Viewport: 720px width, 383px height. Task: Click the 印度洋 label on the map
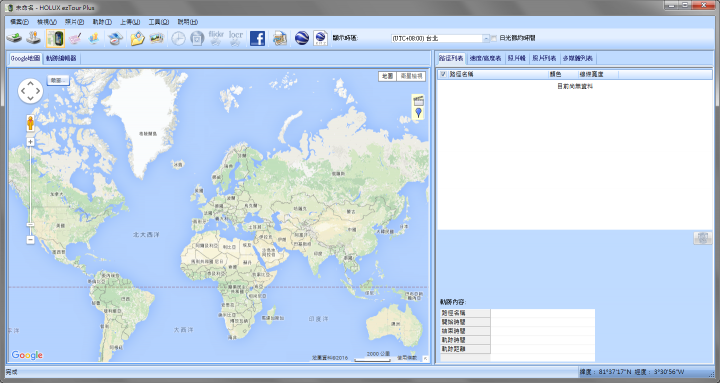point(318,319)
